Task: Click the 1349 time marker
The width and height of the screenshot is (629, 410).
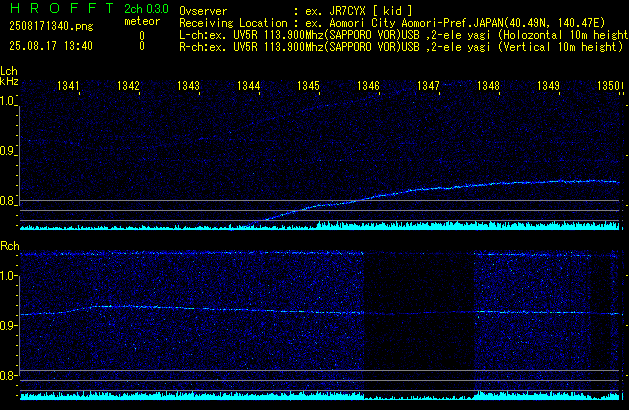Action: pyautogui.click(x=548, y=85)
